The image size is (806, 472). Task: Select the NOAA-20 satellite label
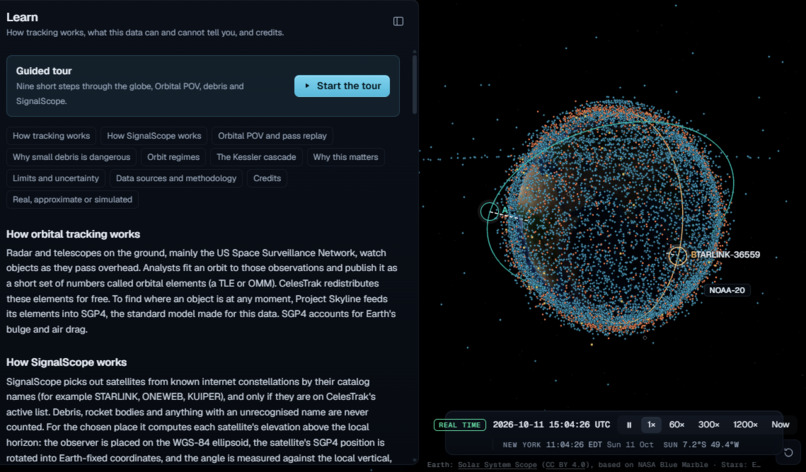point(727,290)
